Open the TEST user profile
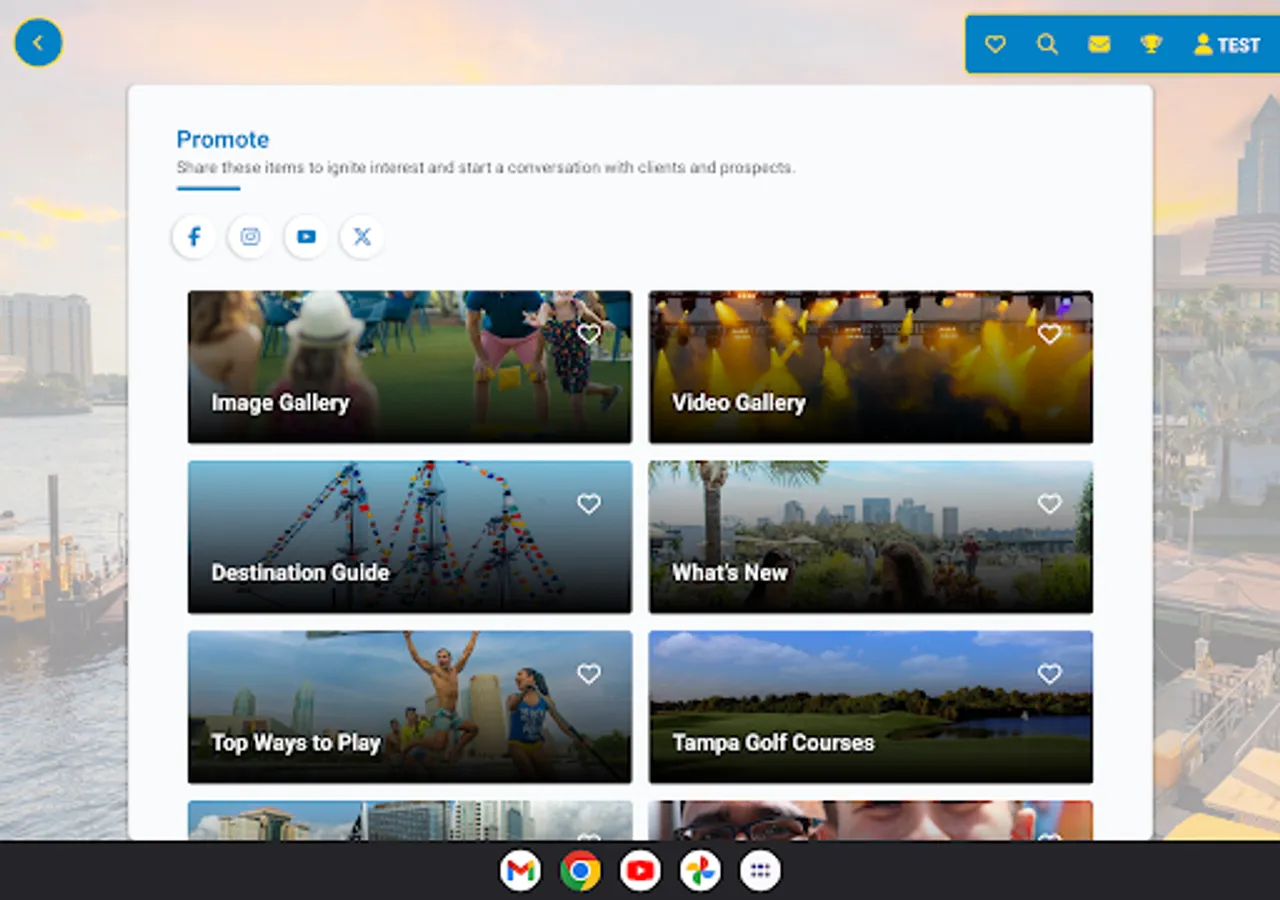The image size is (1280, 900). pos(1226,44)
